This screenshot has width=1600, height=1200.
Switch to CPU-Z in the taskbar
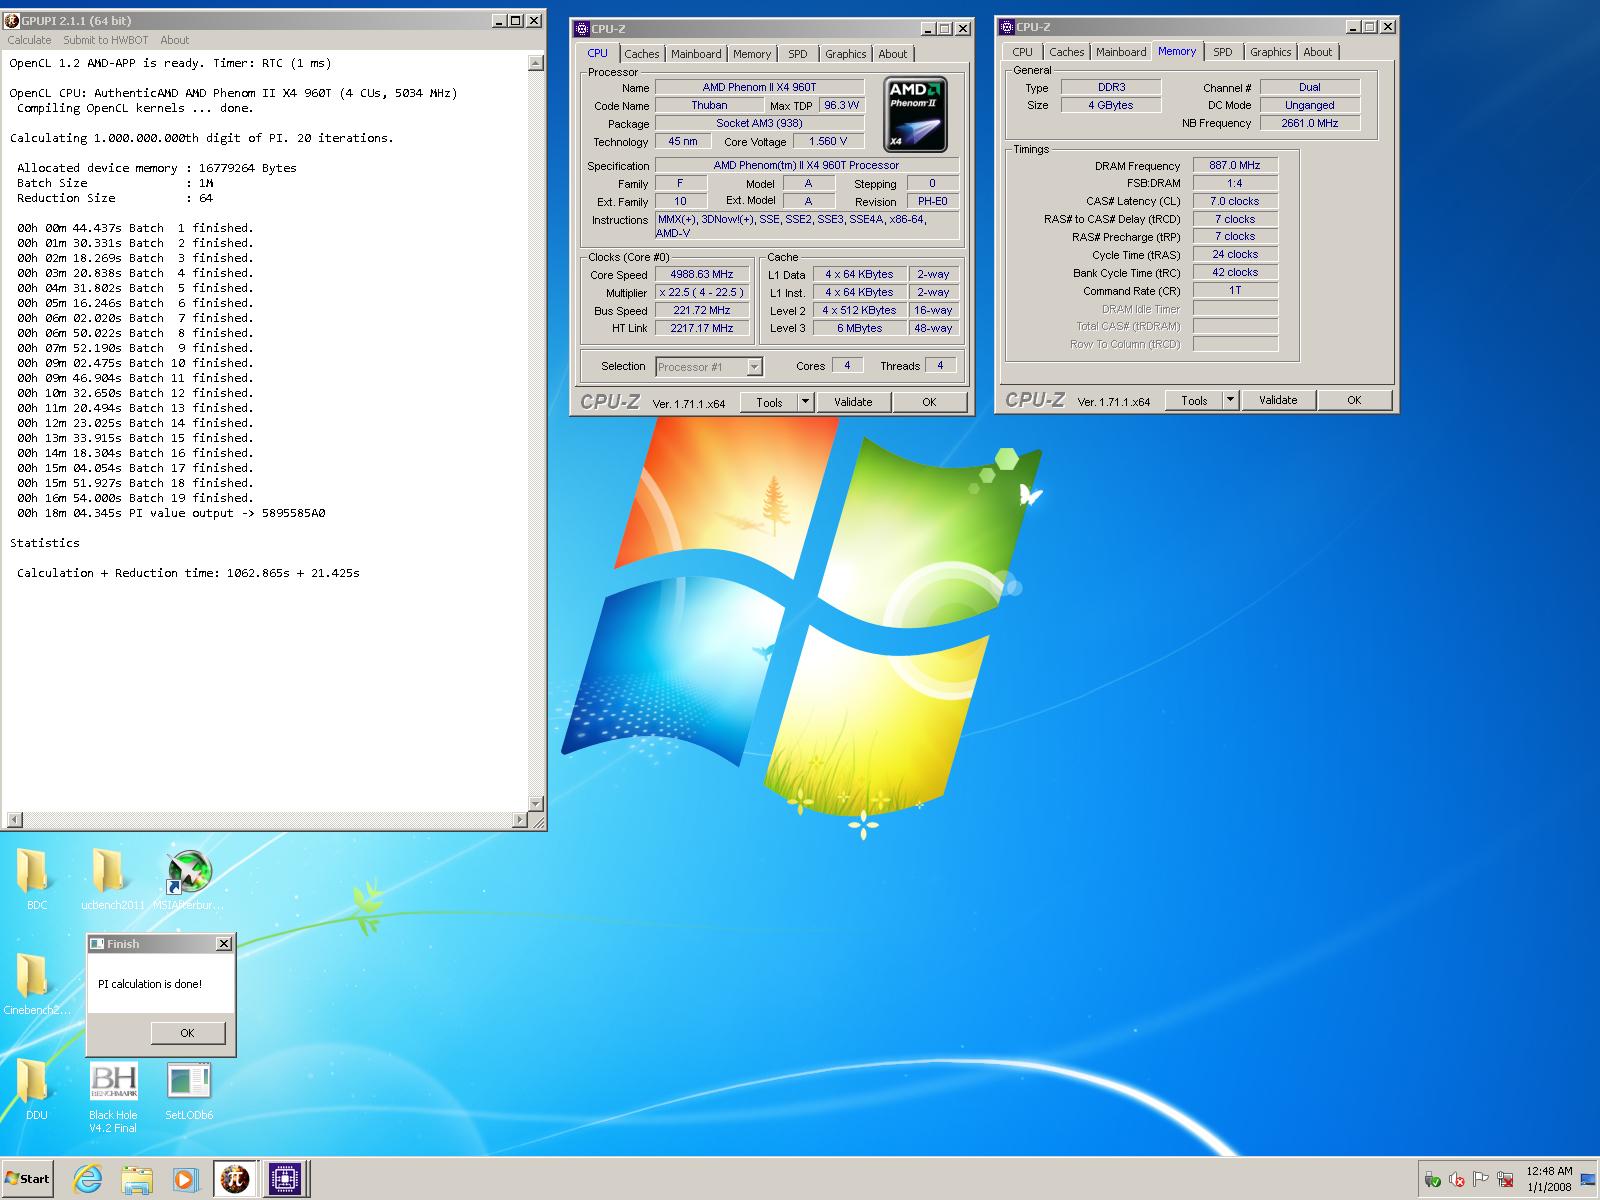pos(285,1179)
